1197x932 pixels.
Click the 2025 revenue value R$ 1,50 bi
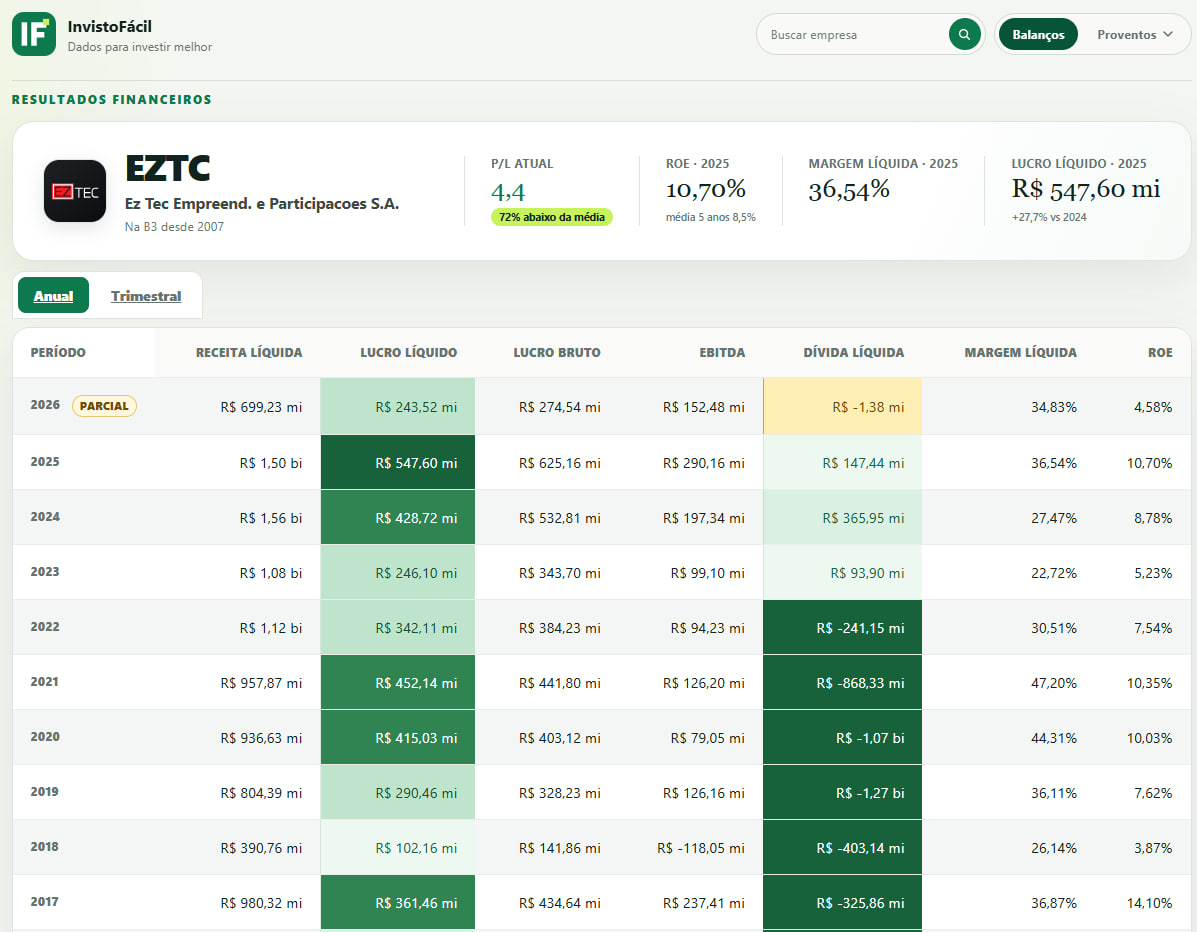[x=271, y=463]
